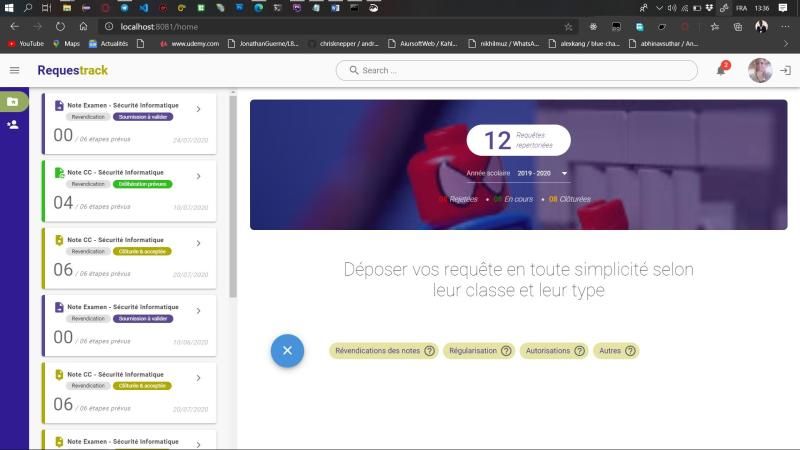The image size is (800, 450).
Task: Click the logout icon in header
Action: click(785, 70)
